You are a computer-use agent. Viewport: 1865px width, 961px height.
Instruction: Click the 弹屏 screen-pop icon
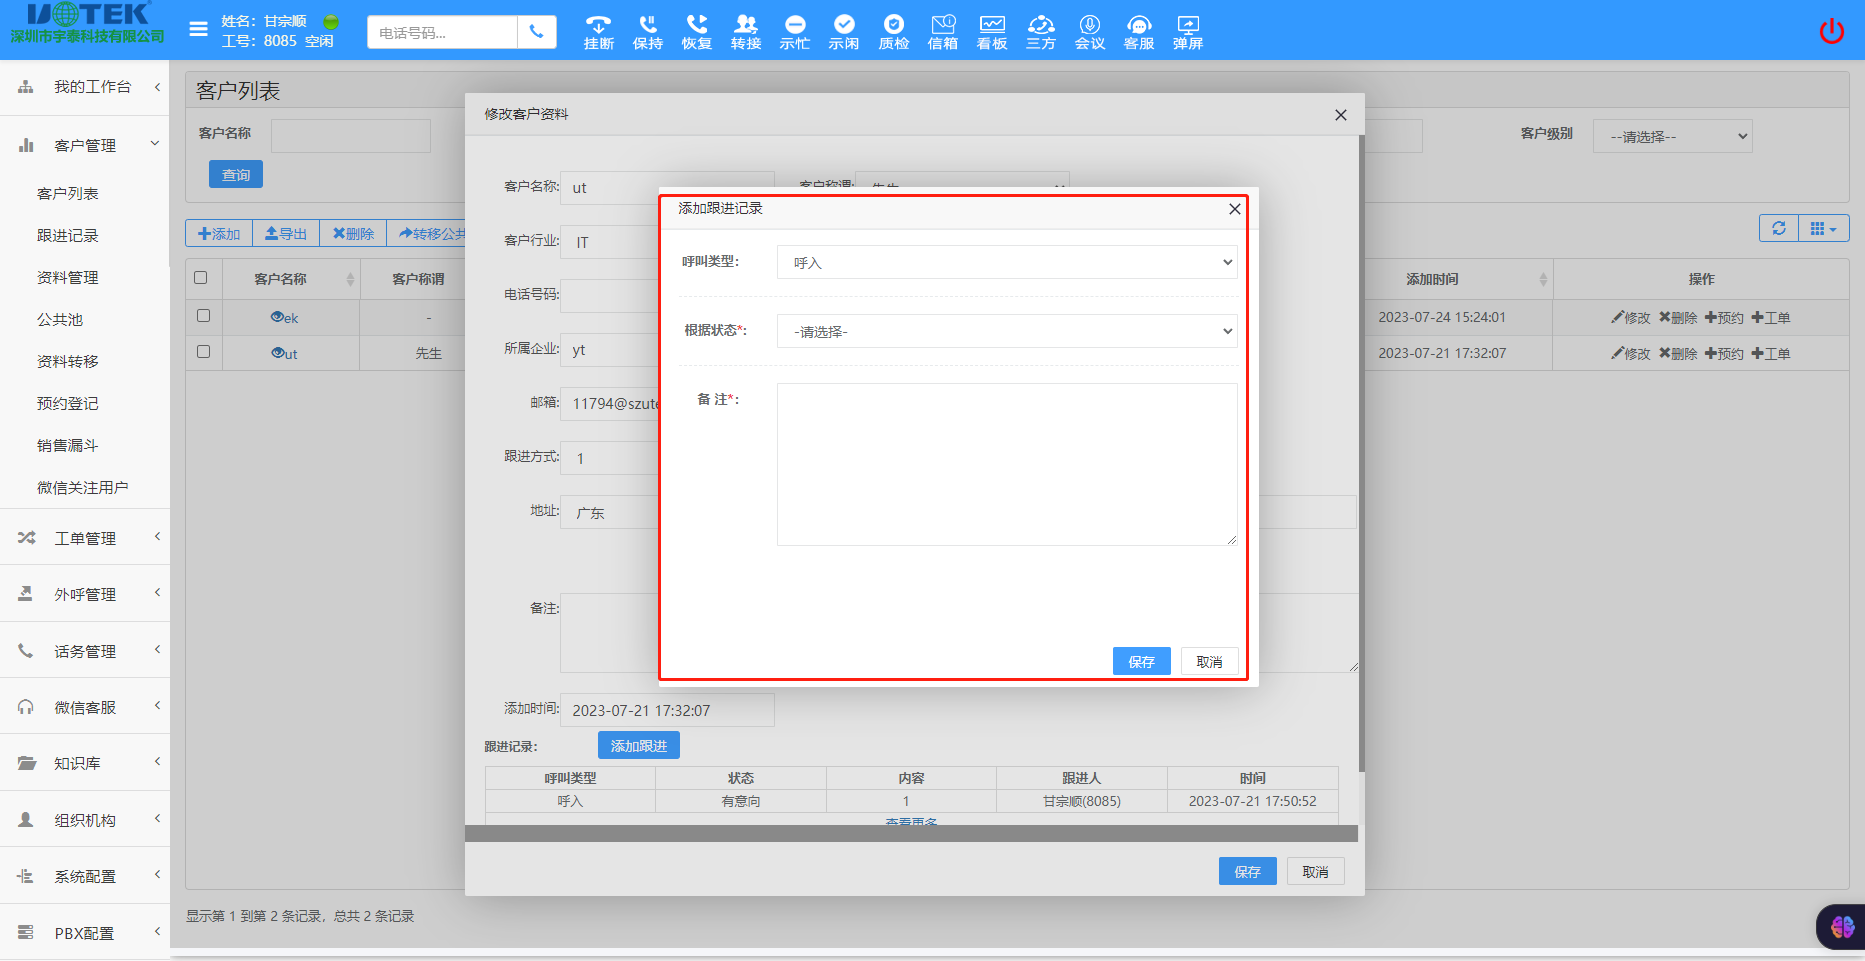[x=1187, y=30]
